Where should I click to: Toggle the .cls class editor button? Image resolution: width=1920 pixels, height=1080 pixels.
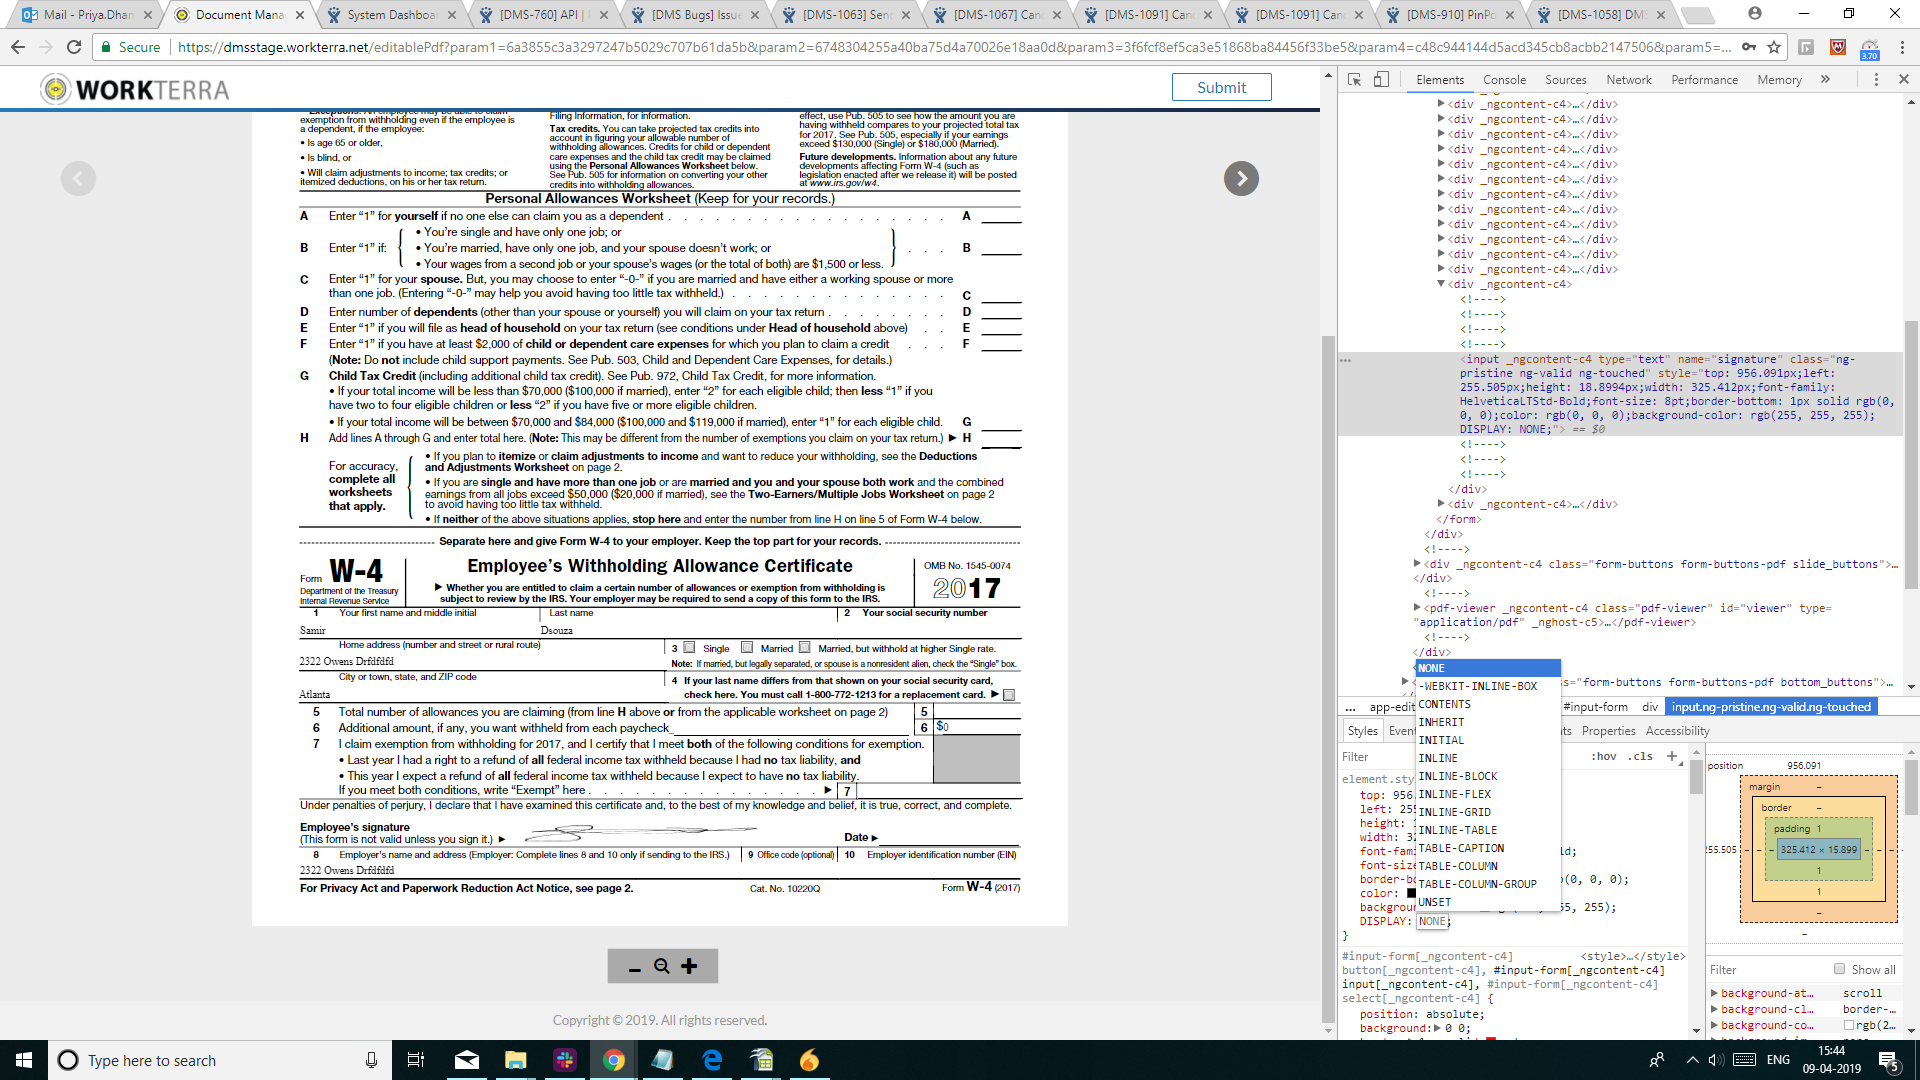(1640, 756)
